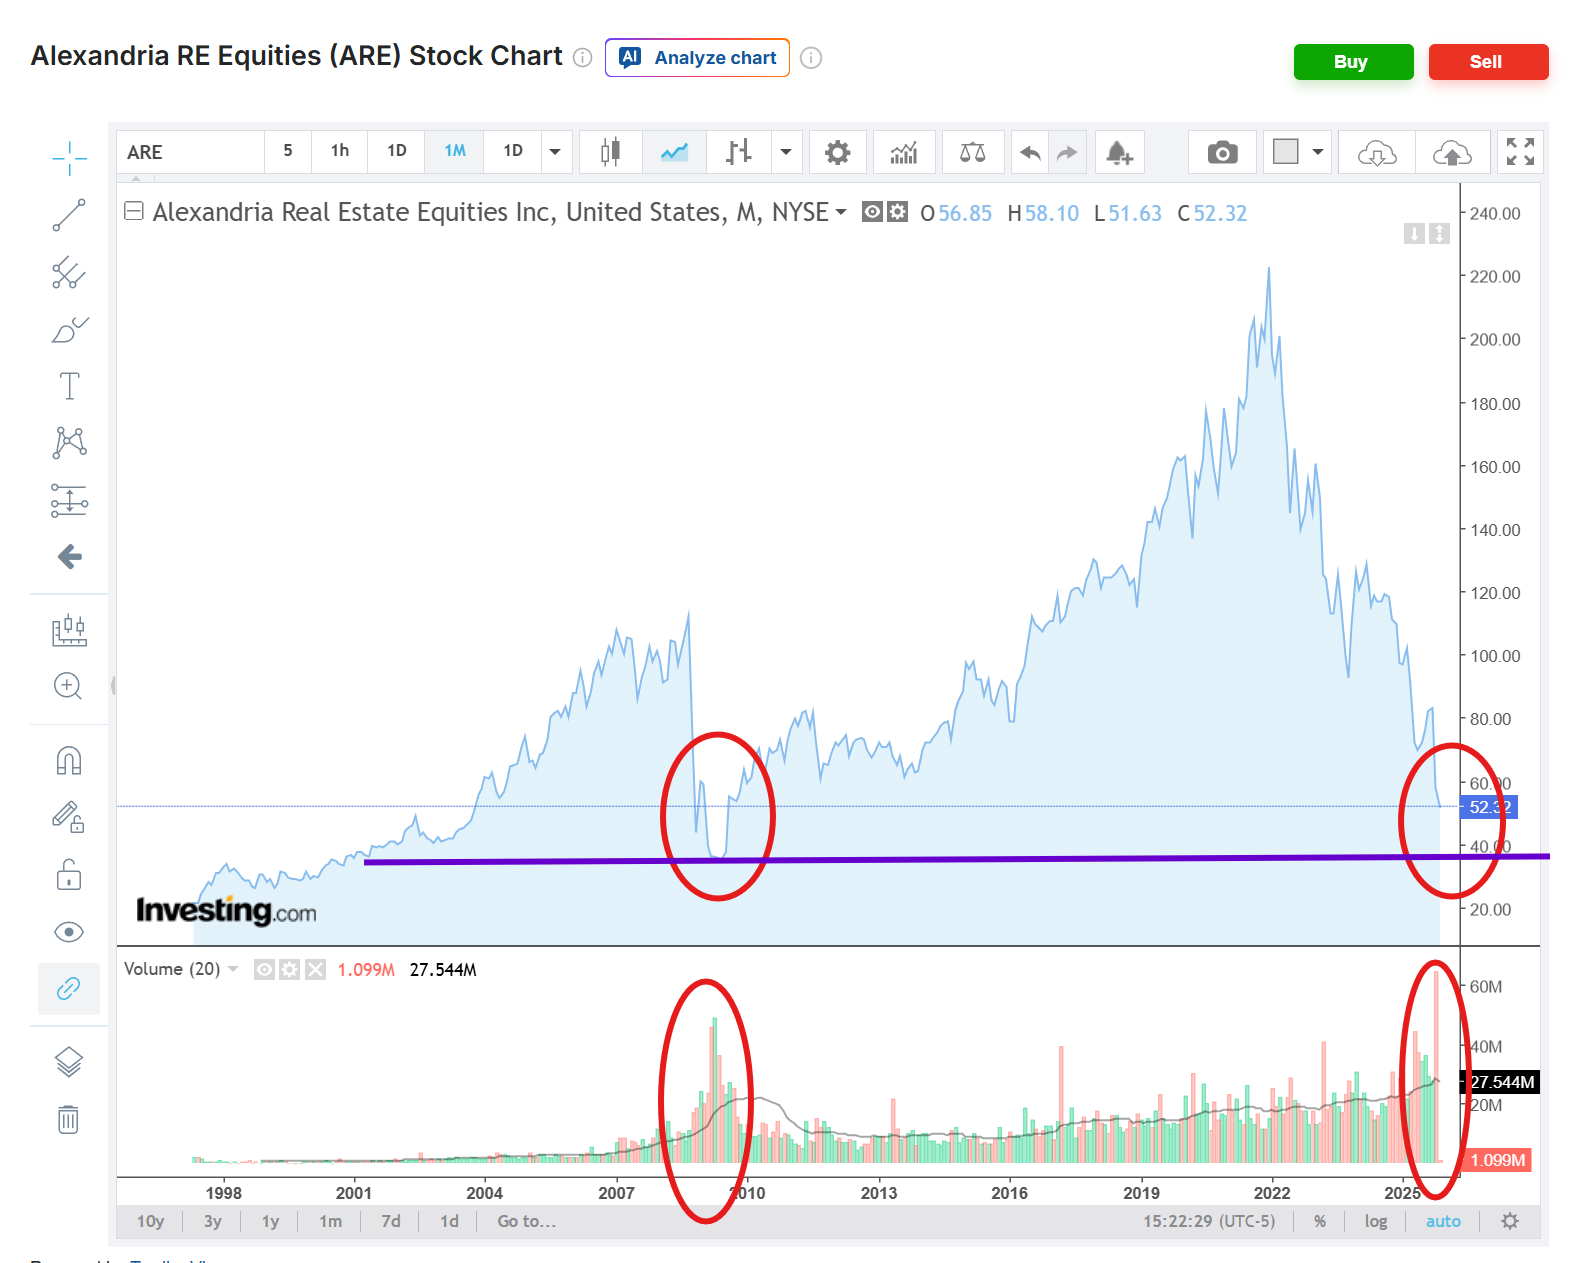Open chart settings gear in toolbar
1572x1263 pixels.
pyautogui.click(x=837, y=153)
